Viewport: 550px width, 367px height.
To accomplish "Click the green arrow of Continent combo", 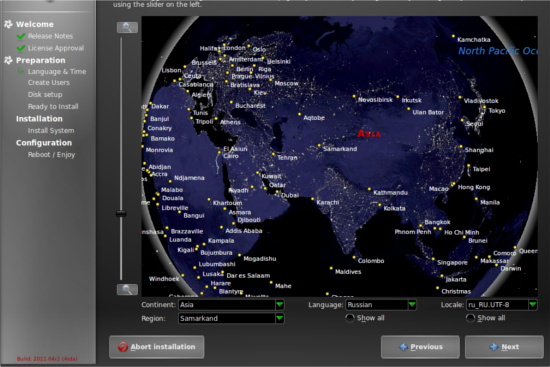I will point(280,305).
